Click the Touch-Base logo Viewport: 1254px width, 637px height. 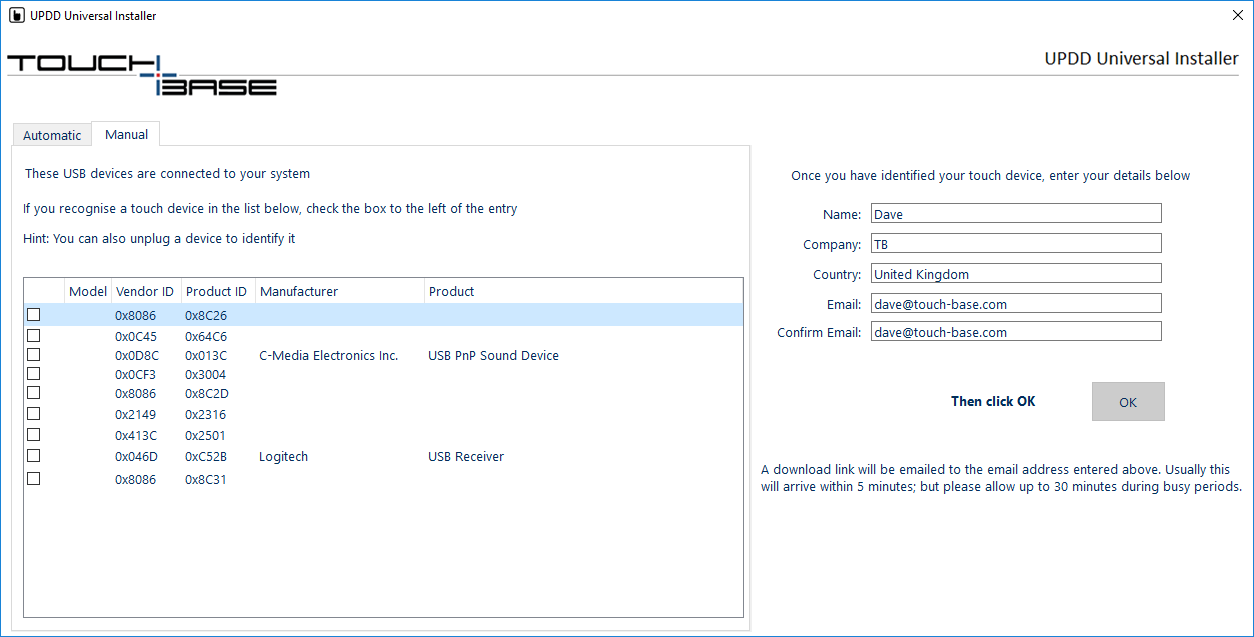coord(142,76)
